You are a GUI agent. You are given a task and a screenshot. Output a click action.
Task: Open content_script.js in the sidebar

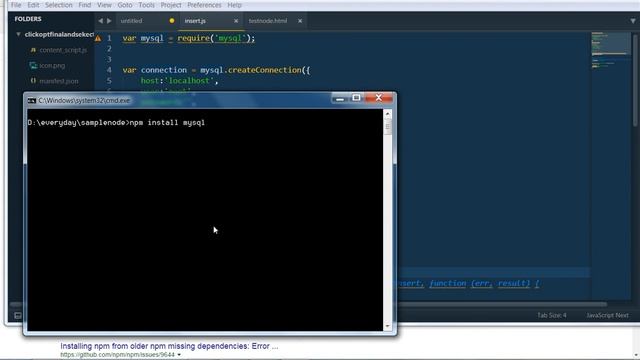pos(63,50)
